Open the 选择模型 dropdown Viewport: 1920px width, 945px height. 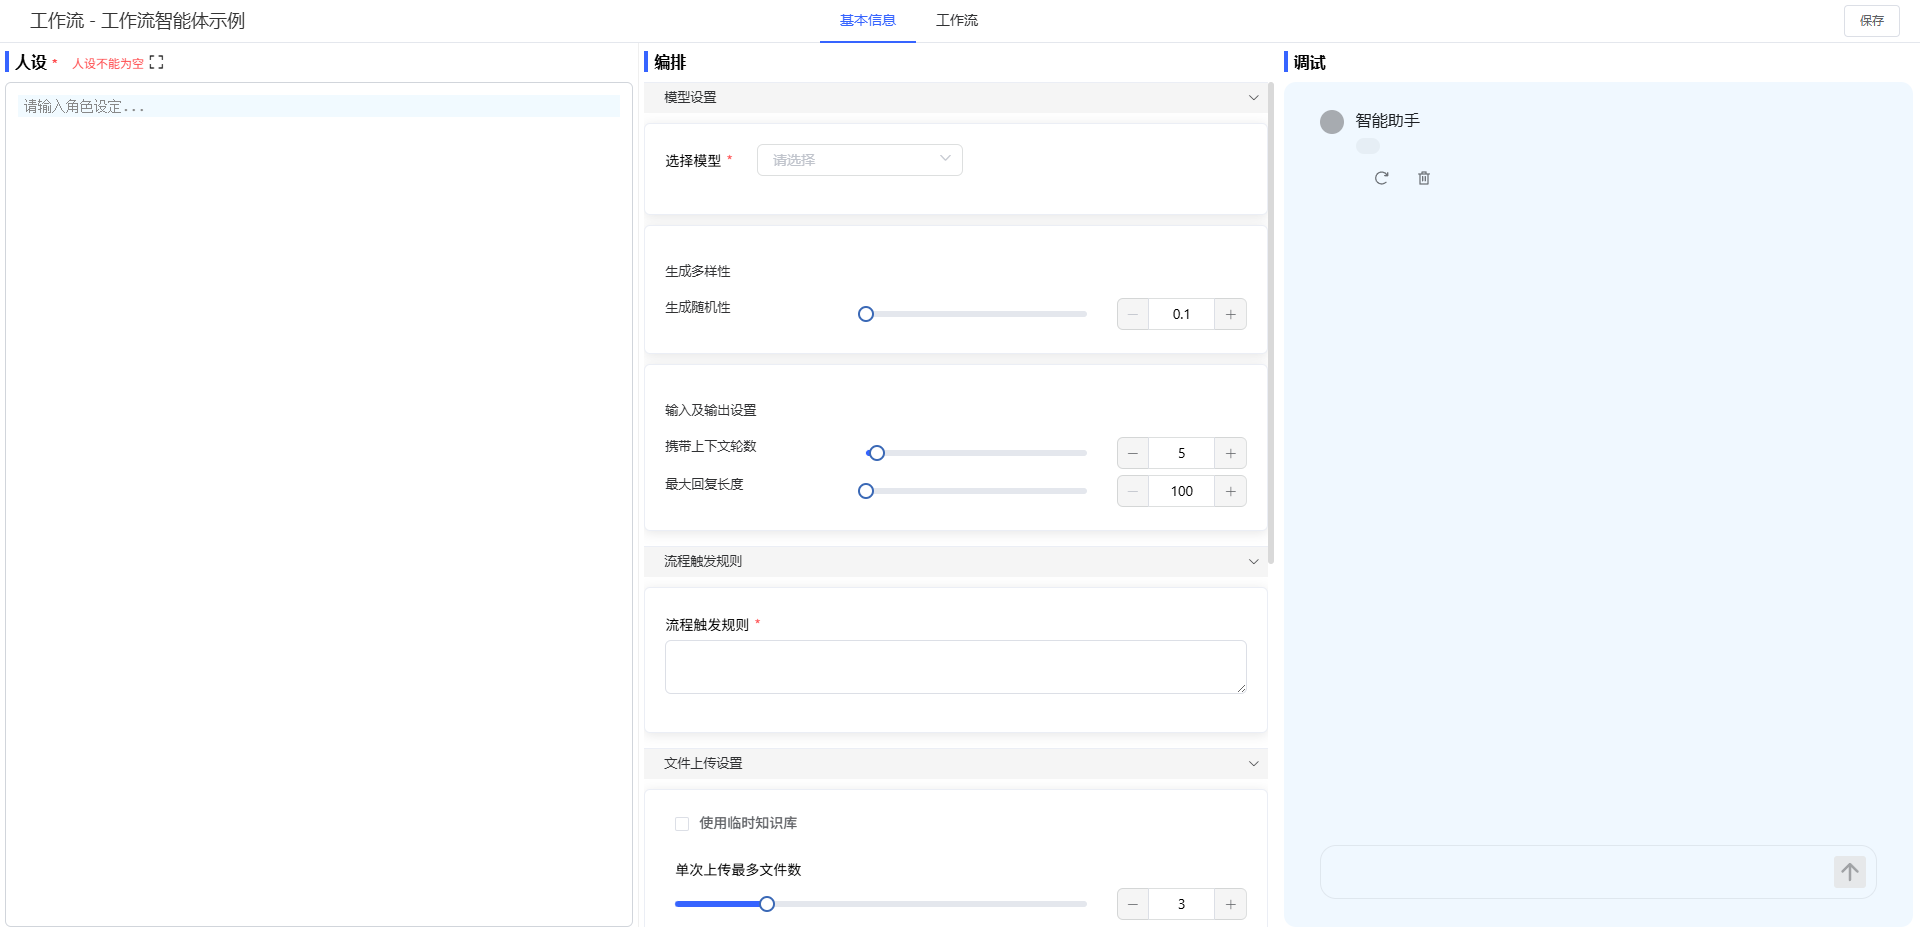coord(859,160)
